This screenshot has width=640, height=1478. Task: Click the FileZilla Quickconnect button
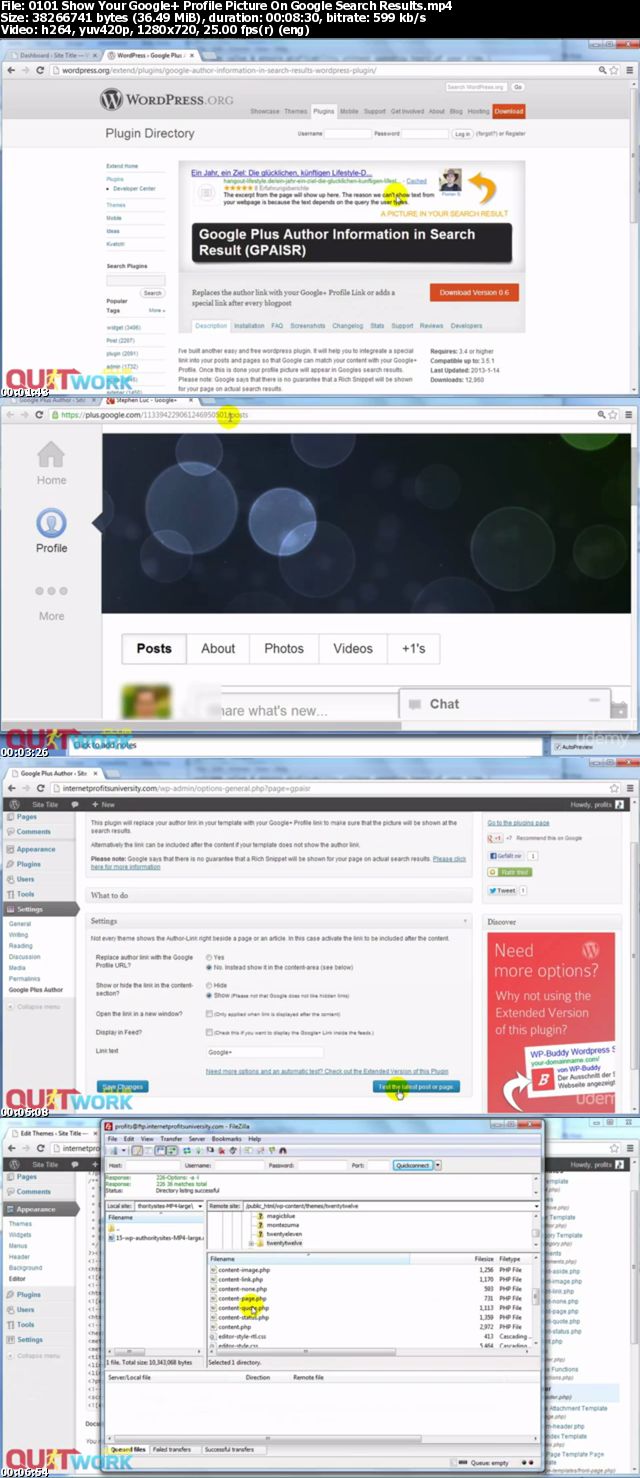click(x=412, y=1165)
